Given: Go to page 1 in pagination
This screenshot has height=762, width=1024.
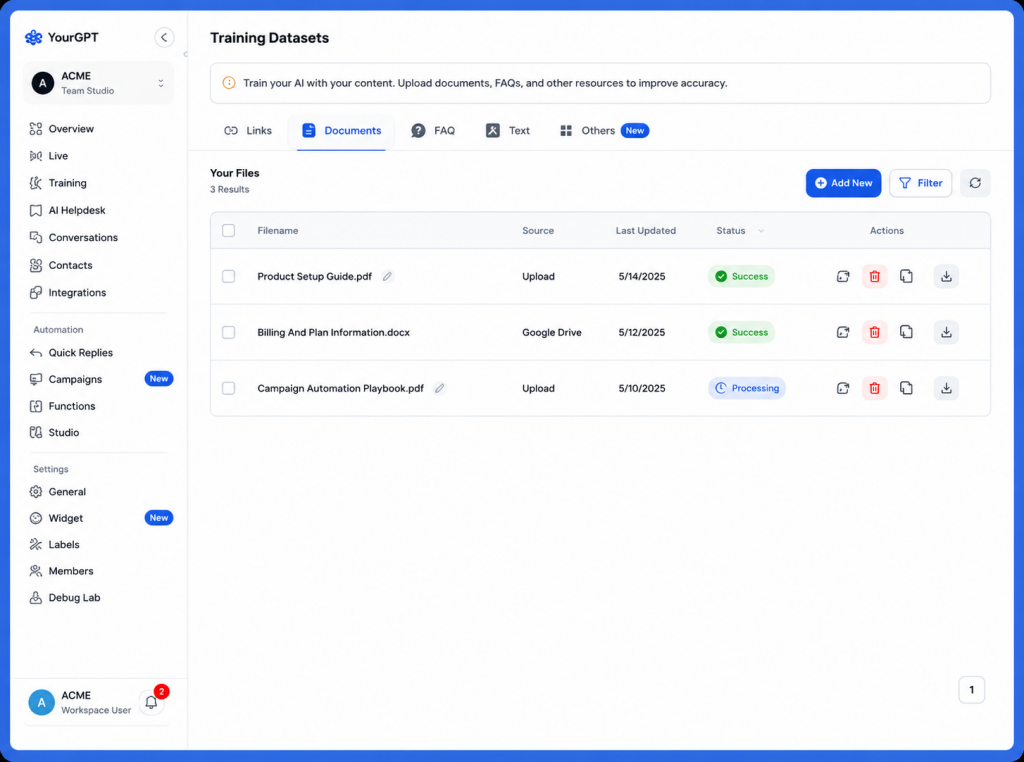Looking at the screenshot, I should [971, 690].
